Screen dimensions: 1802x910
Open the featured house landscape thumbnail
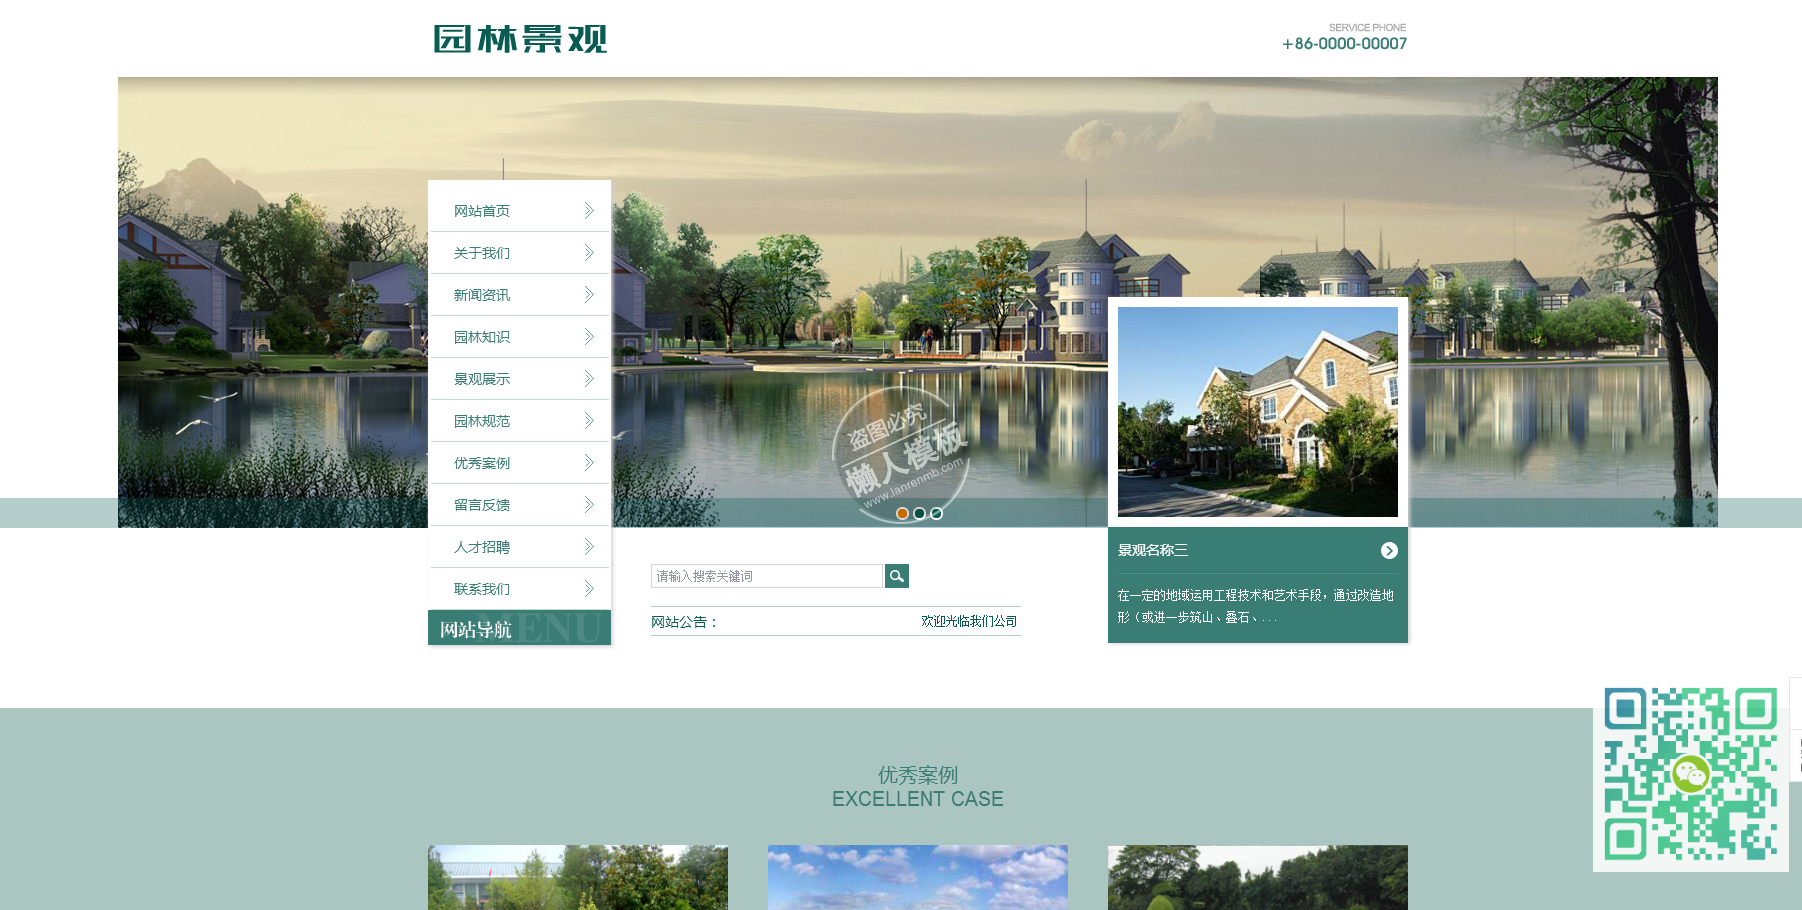[1257, 412]
